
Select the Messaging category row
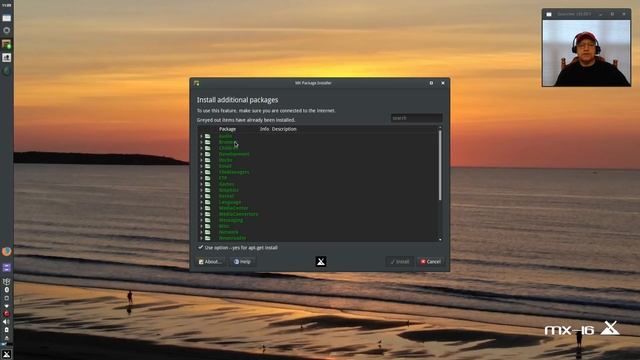318,220
